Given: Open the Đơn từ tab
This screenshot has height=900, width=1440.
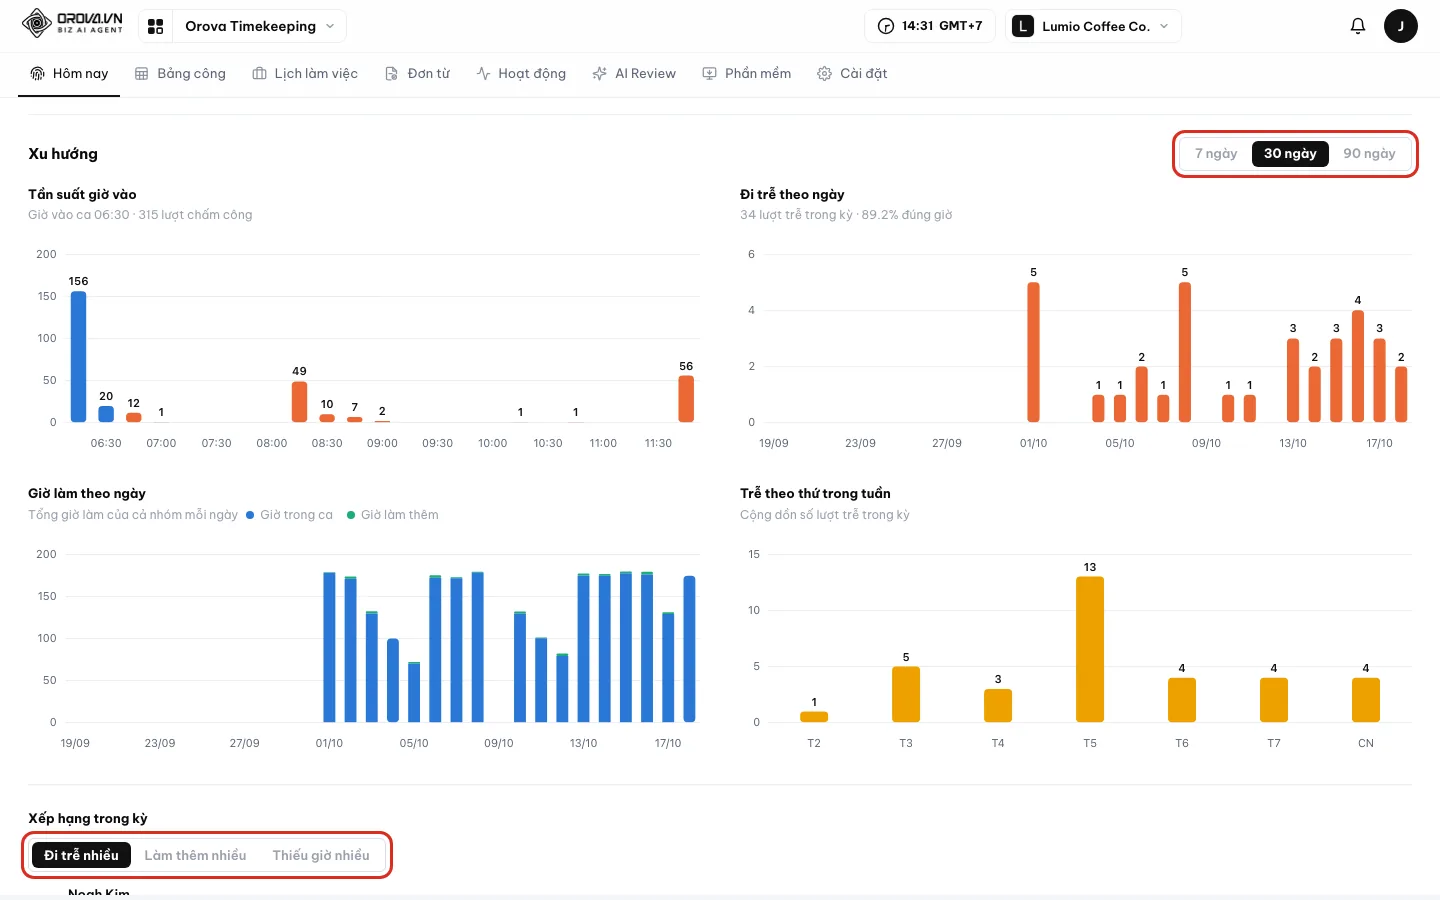Looking at the screenshot, I should [417, 74].
